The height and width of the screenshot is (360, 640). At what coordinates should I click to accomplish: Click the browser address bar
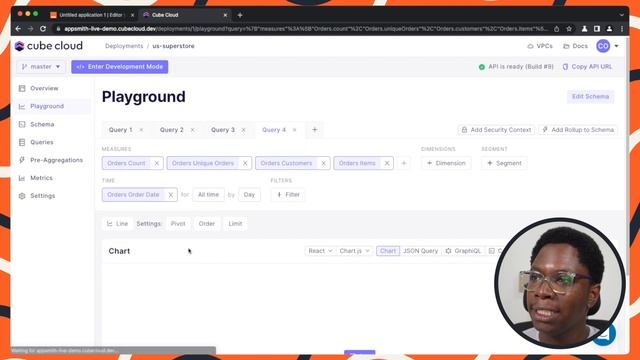pyautogui.click(x=306, y=29)
